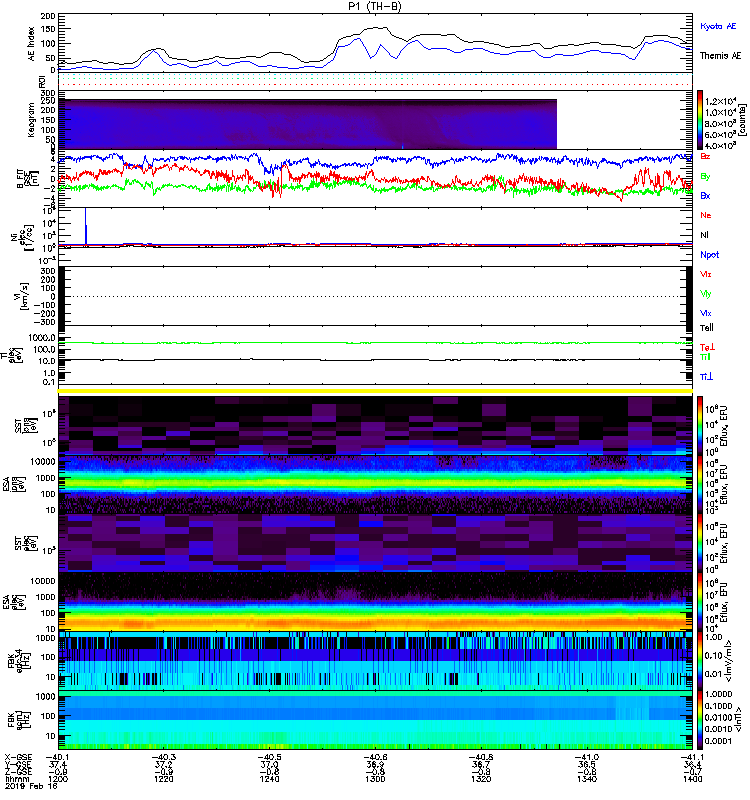750x800 pixels.
Task: Select the green "By" legend entry
Action: coord(705,176)
